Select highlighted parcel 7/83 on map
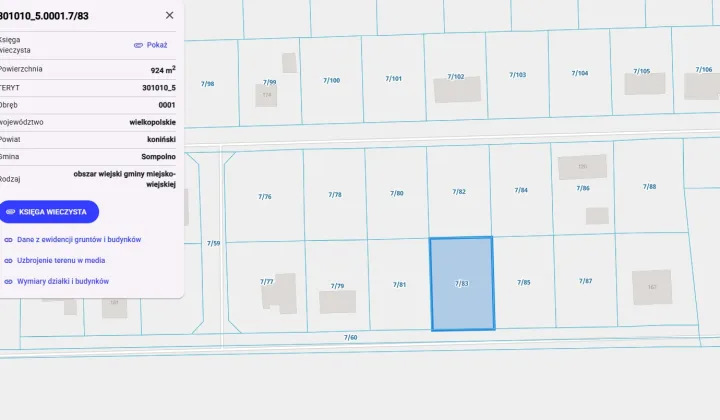720x420 pixels. pos(462,284)
